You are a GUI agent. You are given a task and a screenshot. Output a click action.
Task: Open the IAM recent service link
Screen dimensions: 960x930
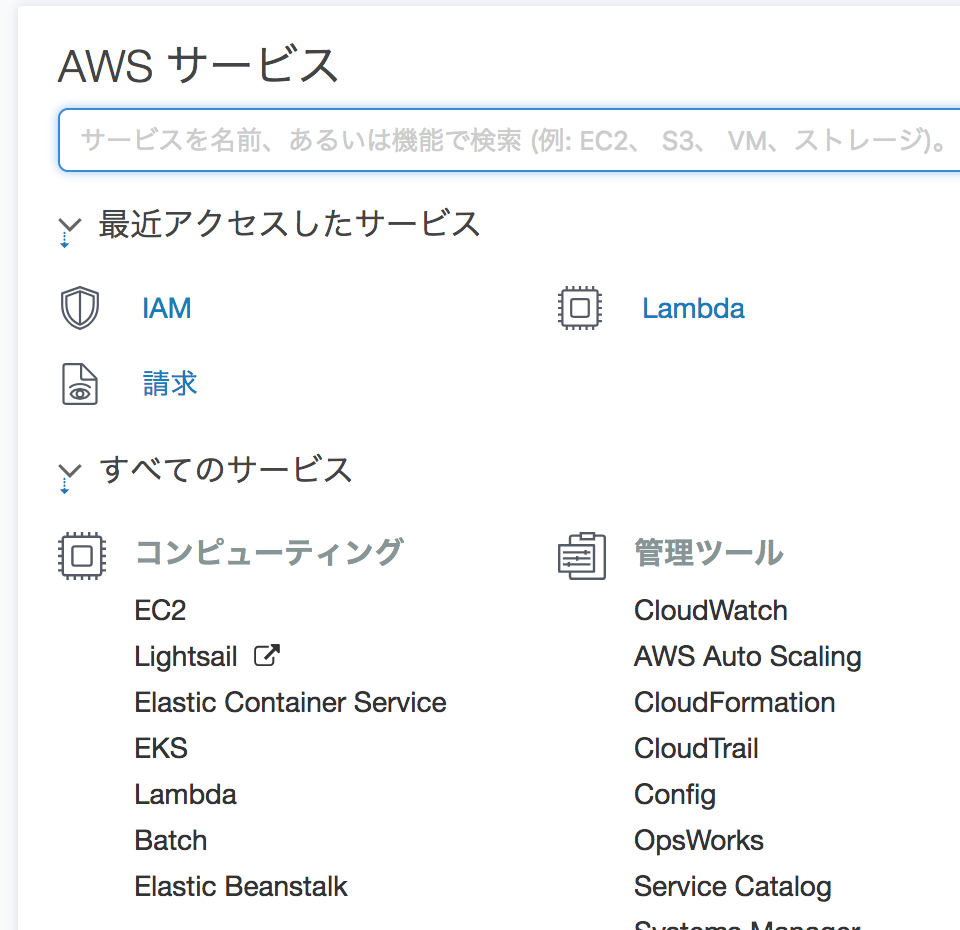[x=167, y=308]
